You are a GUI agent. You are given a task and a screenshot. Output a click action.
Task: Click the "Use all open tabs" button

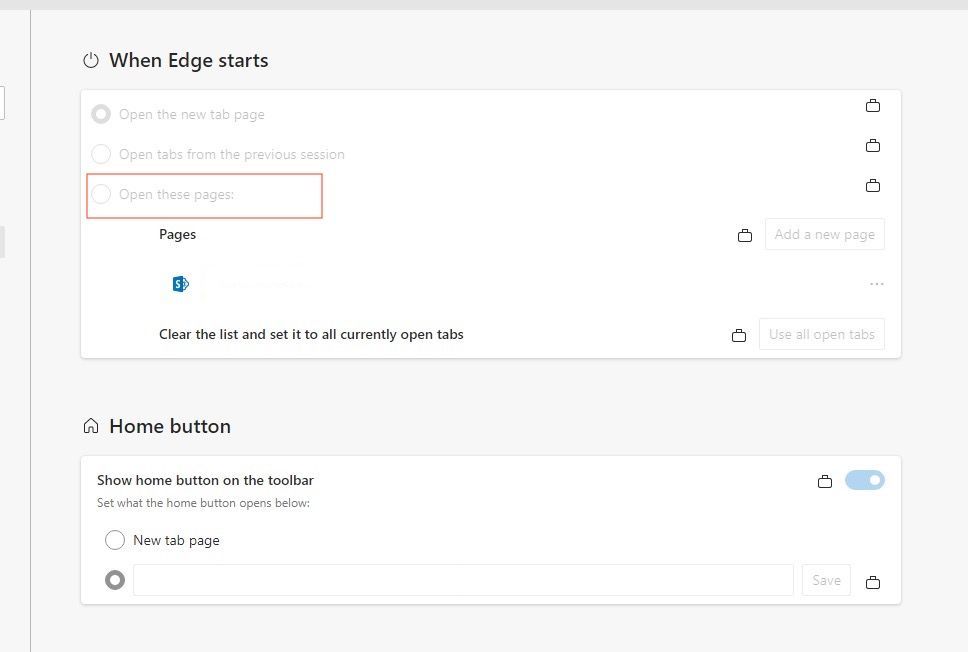[x=822, y=334]
